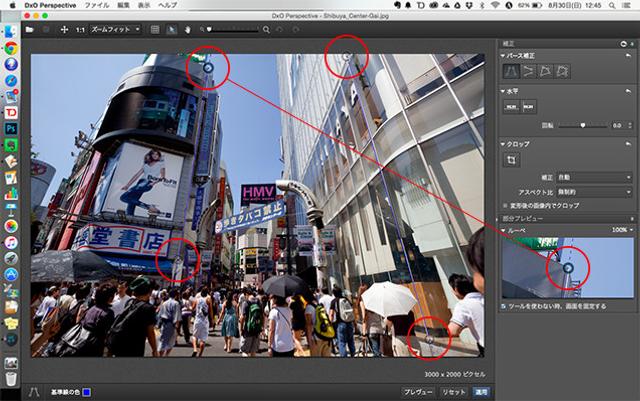This screenshot has height=401, width=640.
Task: Click the 1:1 zoom button
Action: click(79, 30)
